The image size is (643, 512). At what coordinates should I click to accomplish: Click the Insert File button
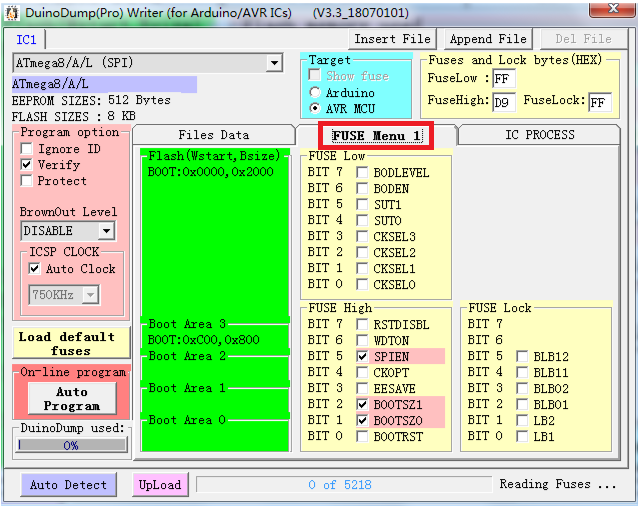click(392, 39)
